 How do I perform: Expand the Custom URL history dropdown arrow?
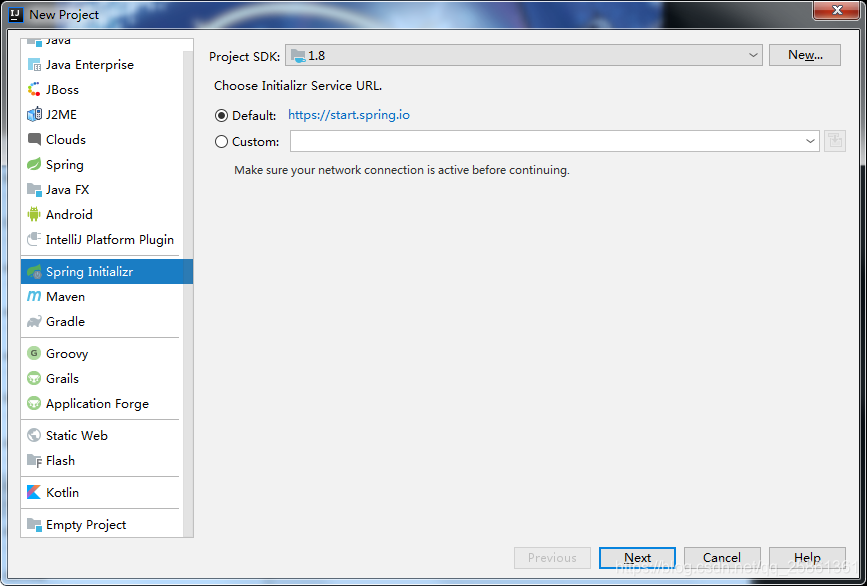[811, 142]
